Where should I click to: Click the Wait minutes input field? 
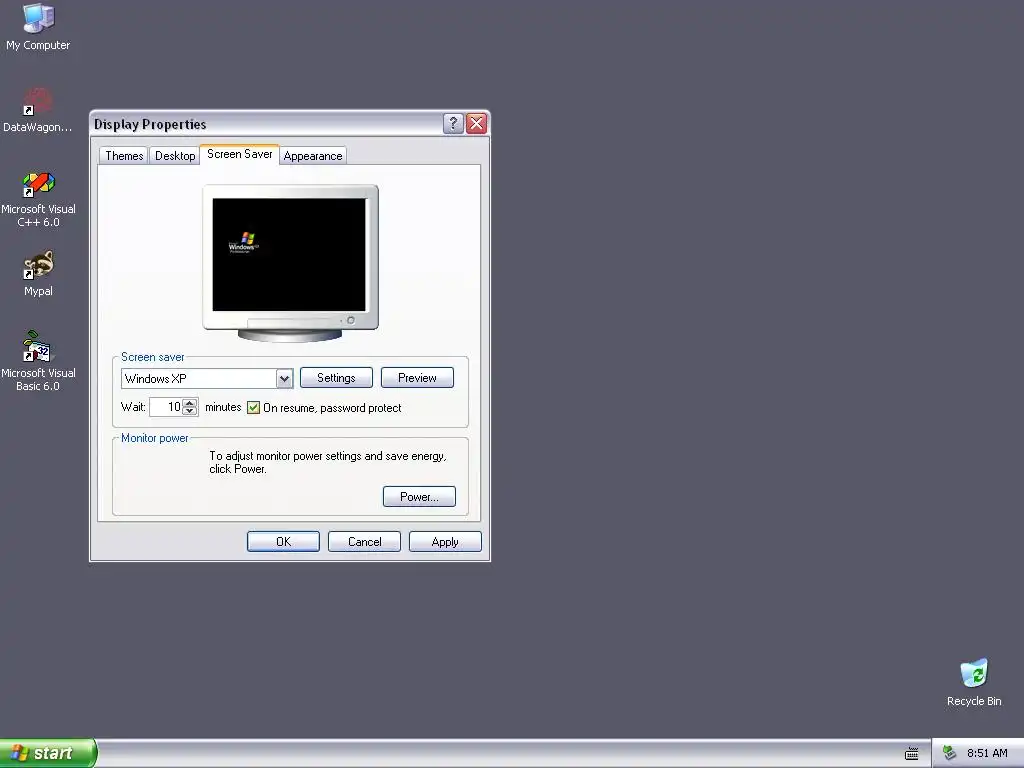(x=166, y=407)
